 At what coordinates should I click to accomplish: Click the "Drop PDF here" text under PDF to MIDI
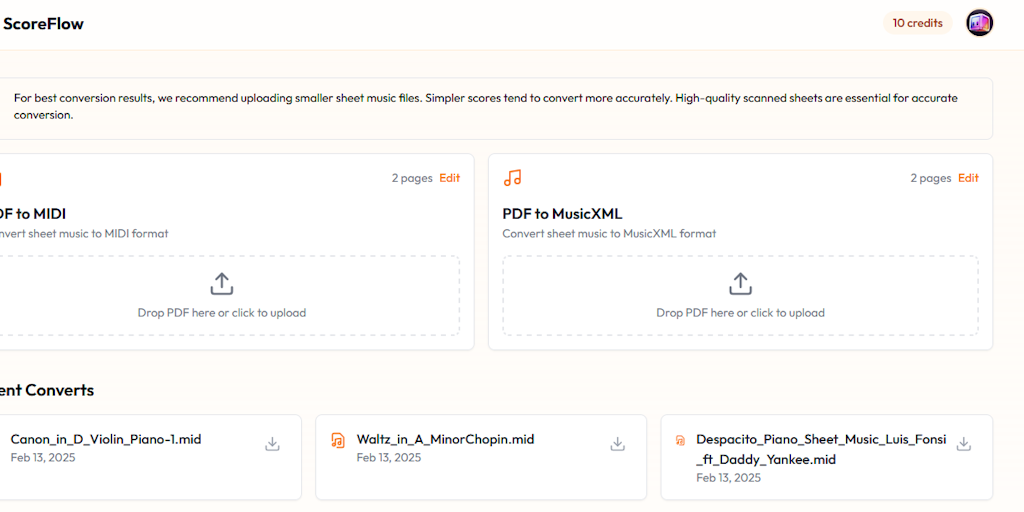click(222, 313)
